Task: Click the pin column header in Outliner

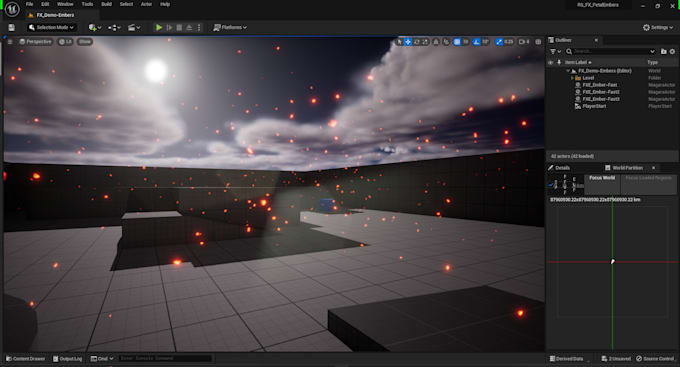Action: point(559,62)
